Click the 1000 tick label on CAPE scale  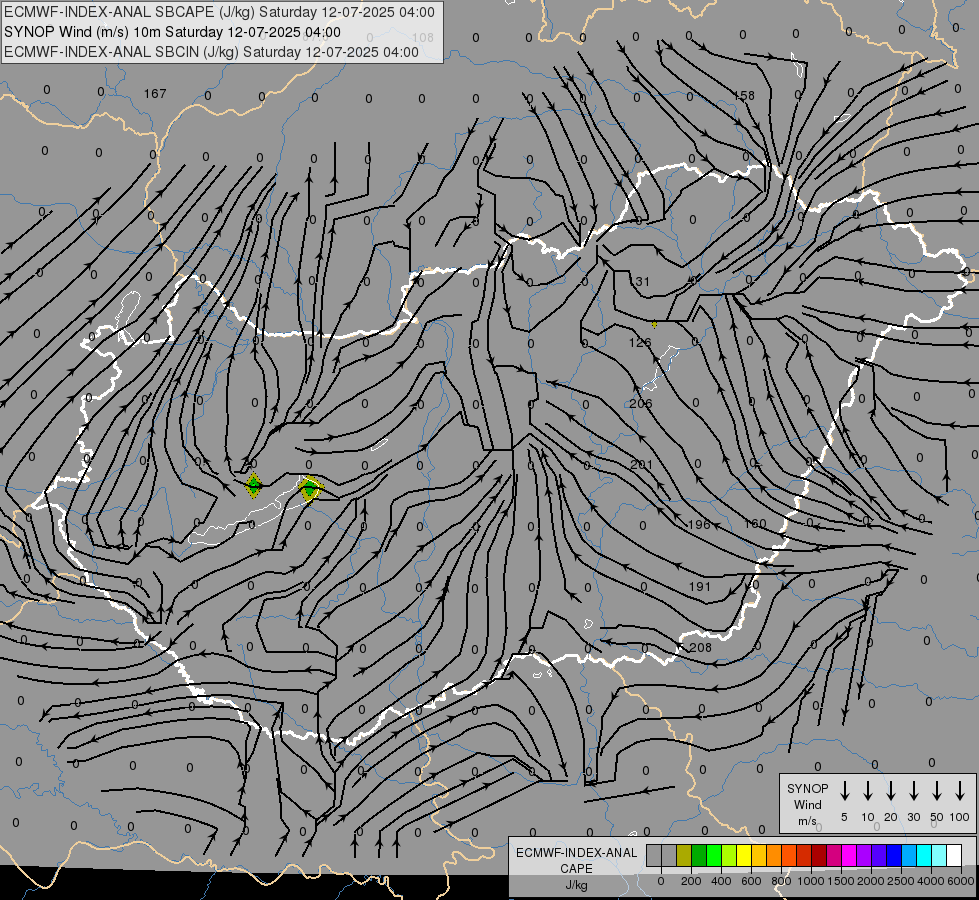click(x=811, y=881)
